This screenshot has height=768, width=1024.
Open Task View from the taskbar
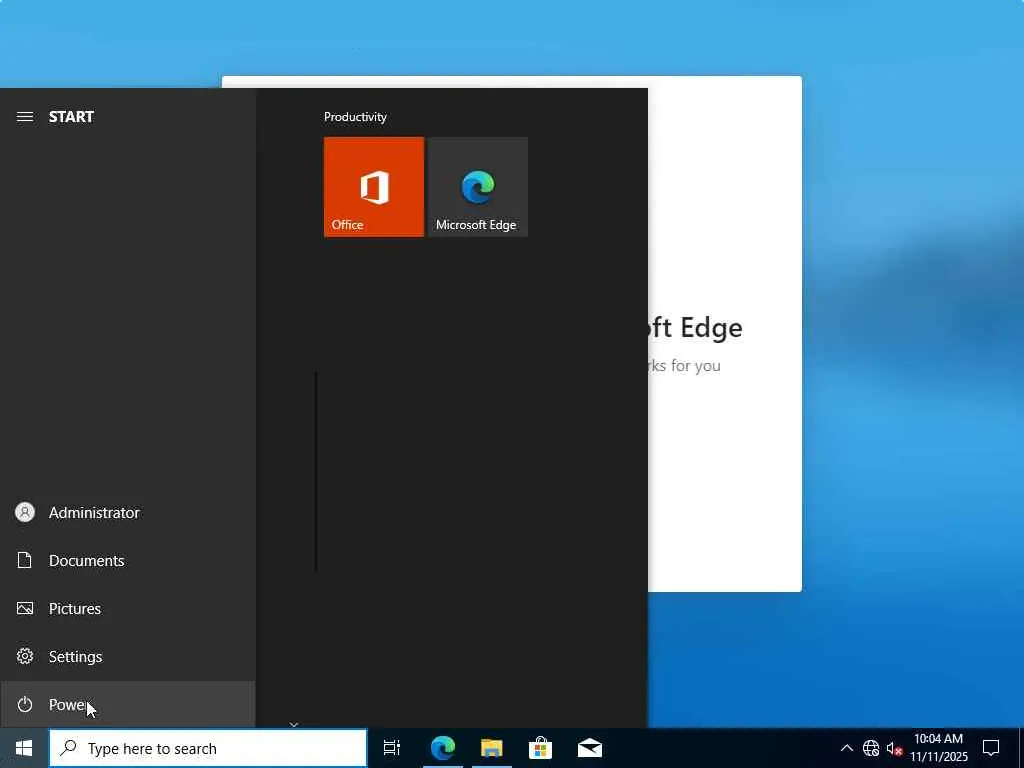pos(392,748)
